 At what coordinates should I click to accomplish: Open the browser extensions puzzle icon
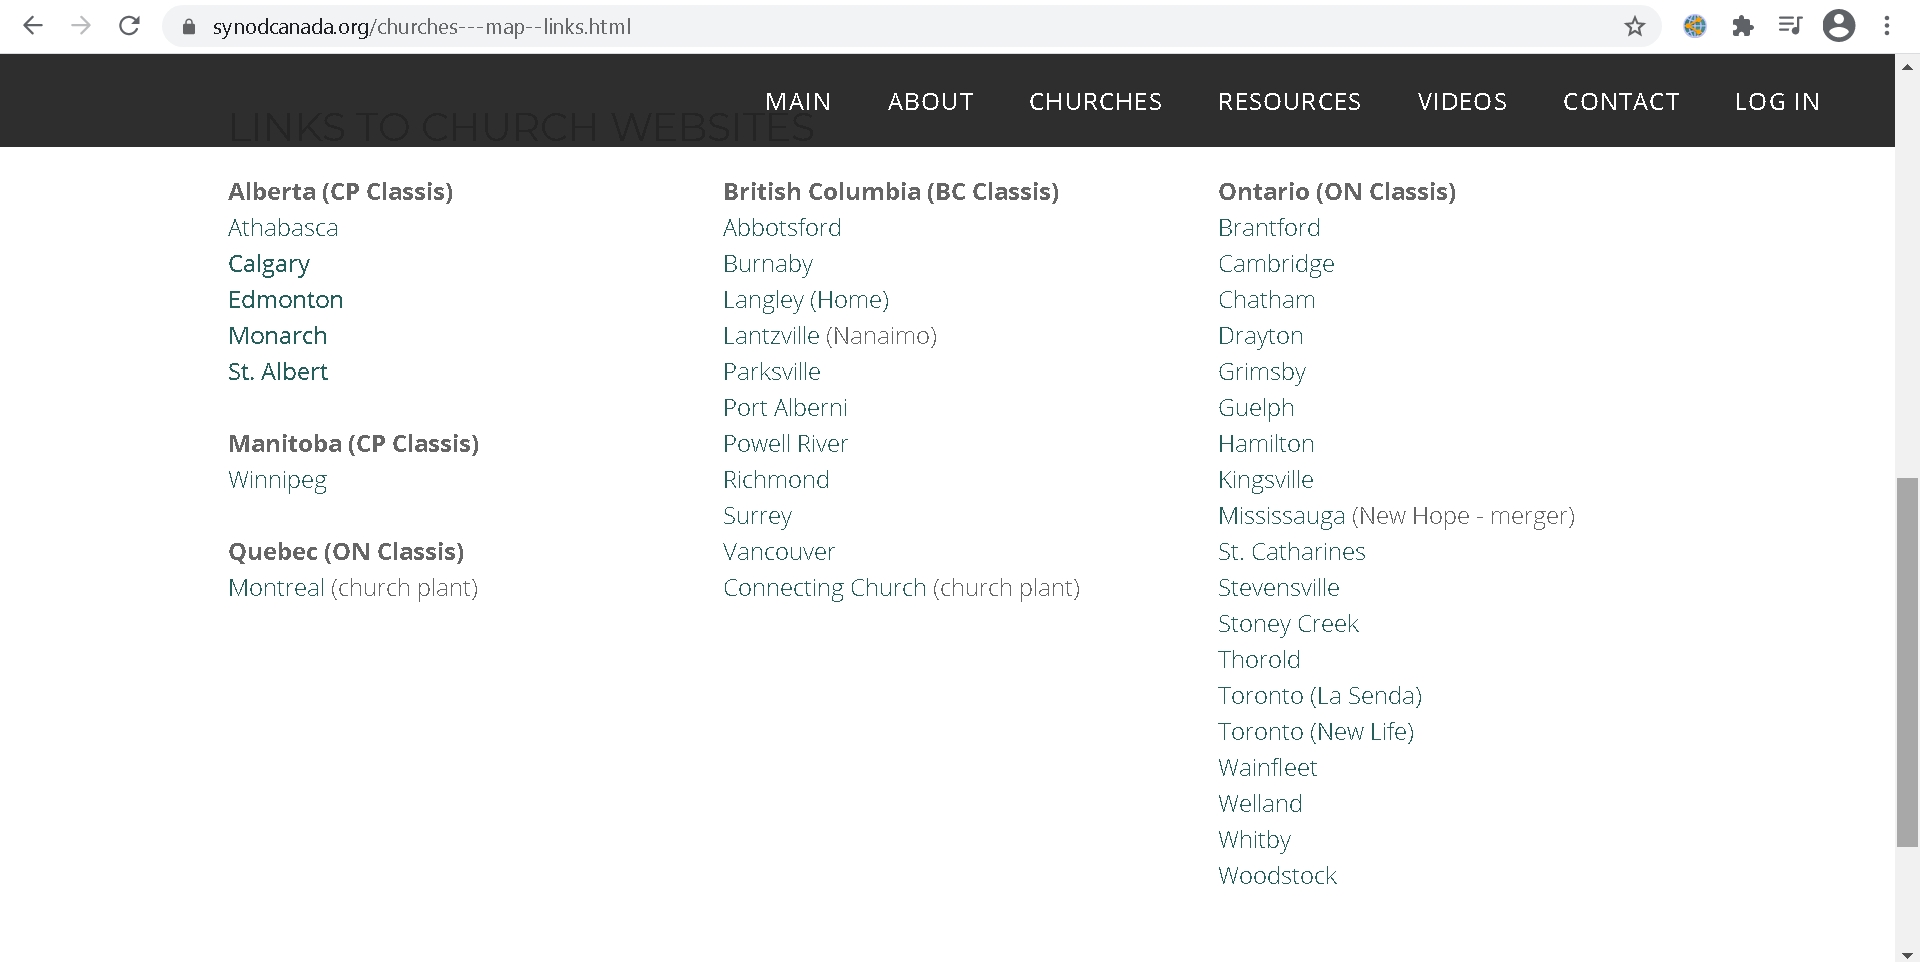coord(1743,26)
